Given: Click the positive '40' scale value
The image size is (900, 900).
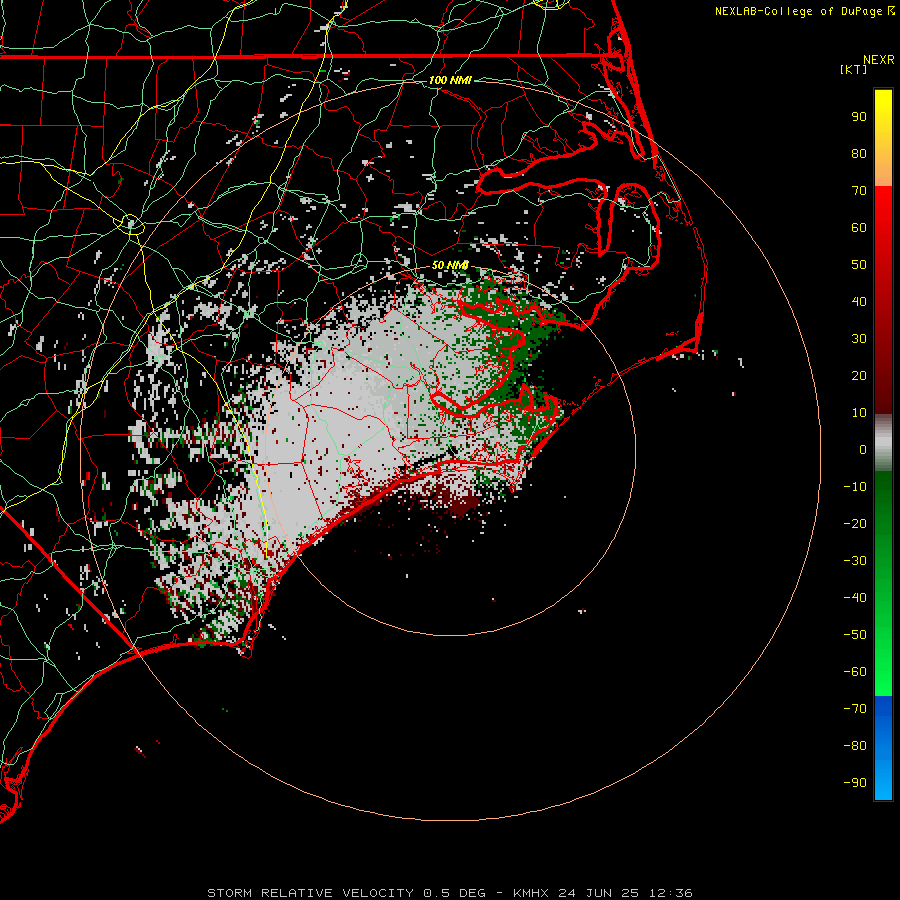Looking at the screenshot, I should click(x=859, y=302).
